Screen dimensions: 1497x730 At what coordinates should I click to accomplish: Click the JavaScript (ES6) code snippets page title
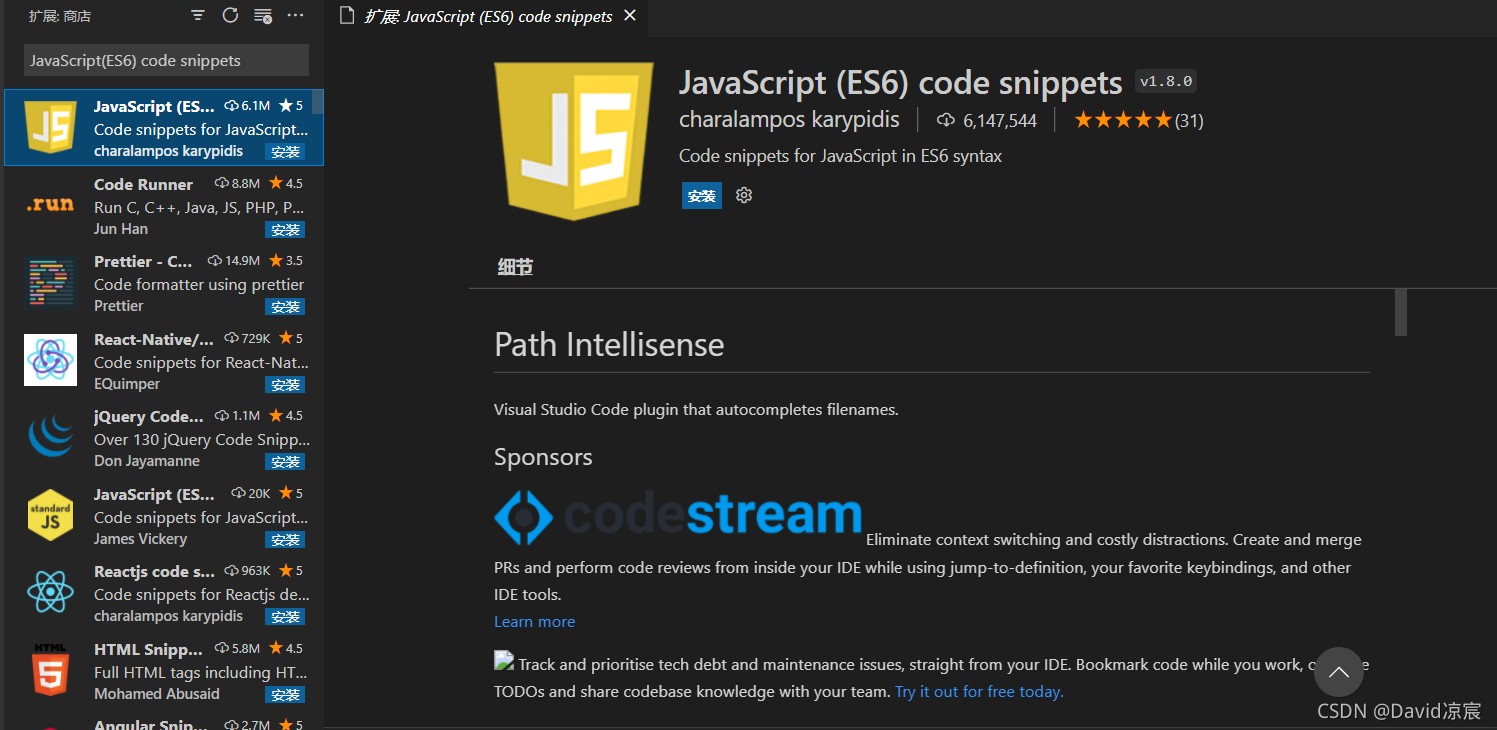pos(901,82)
